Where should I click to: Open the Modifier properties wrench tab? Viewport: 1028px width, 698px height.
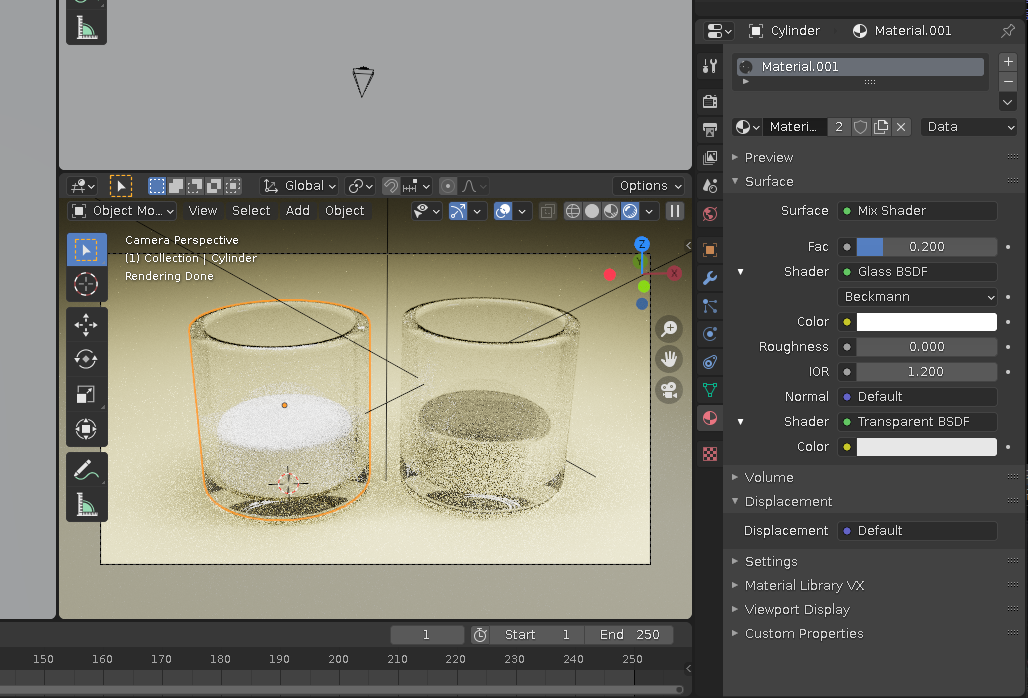point(710,278)
